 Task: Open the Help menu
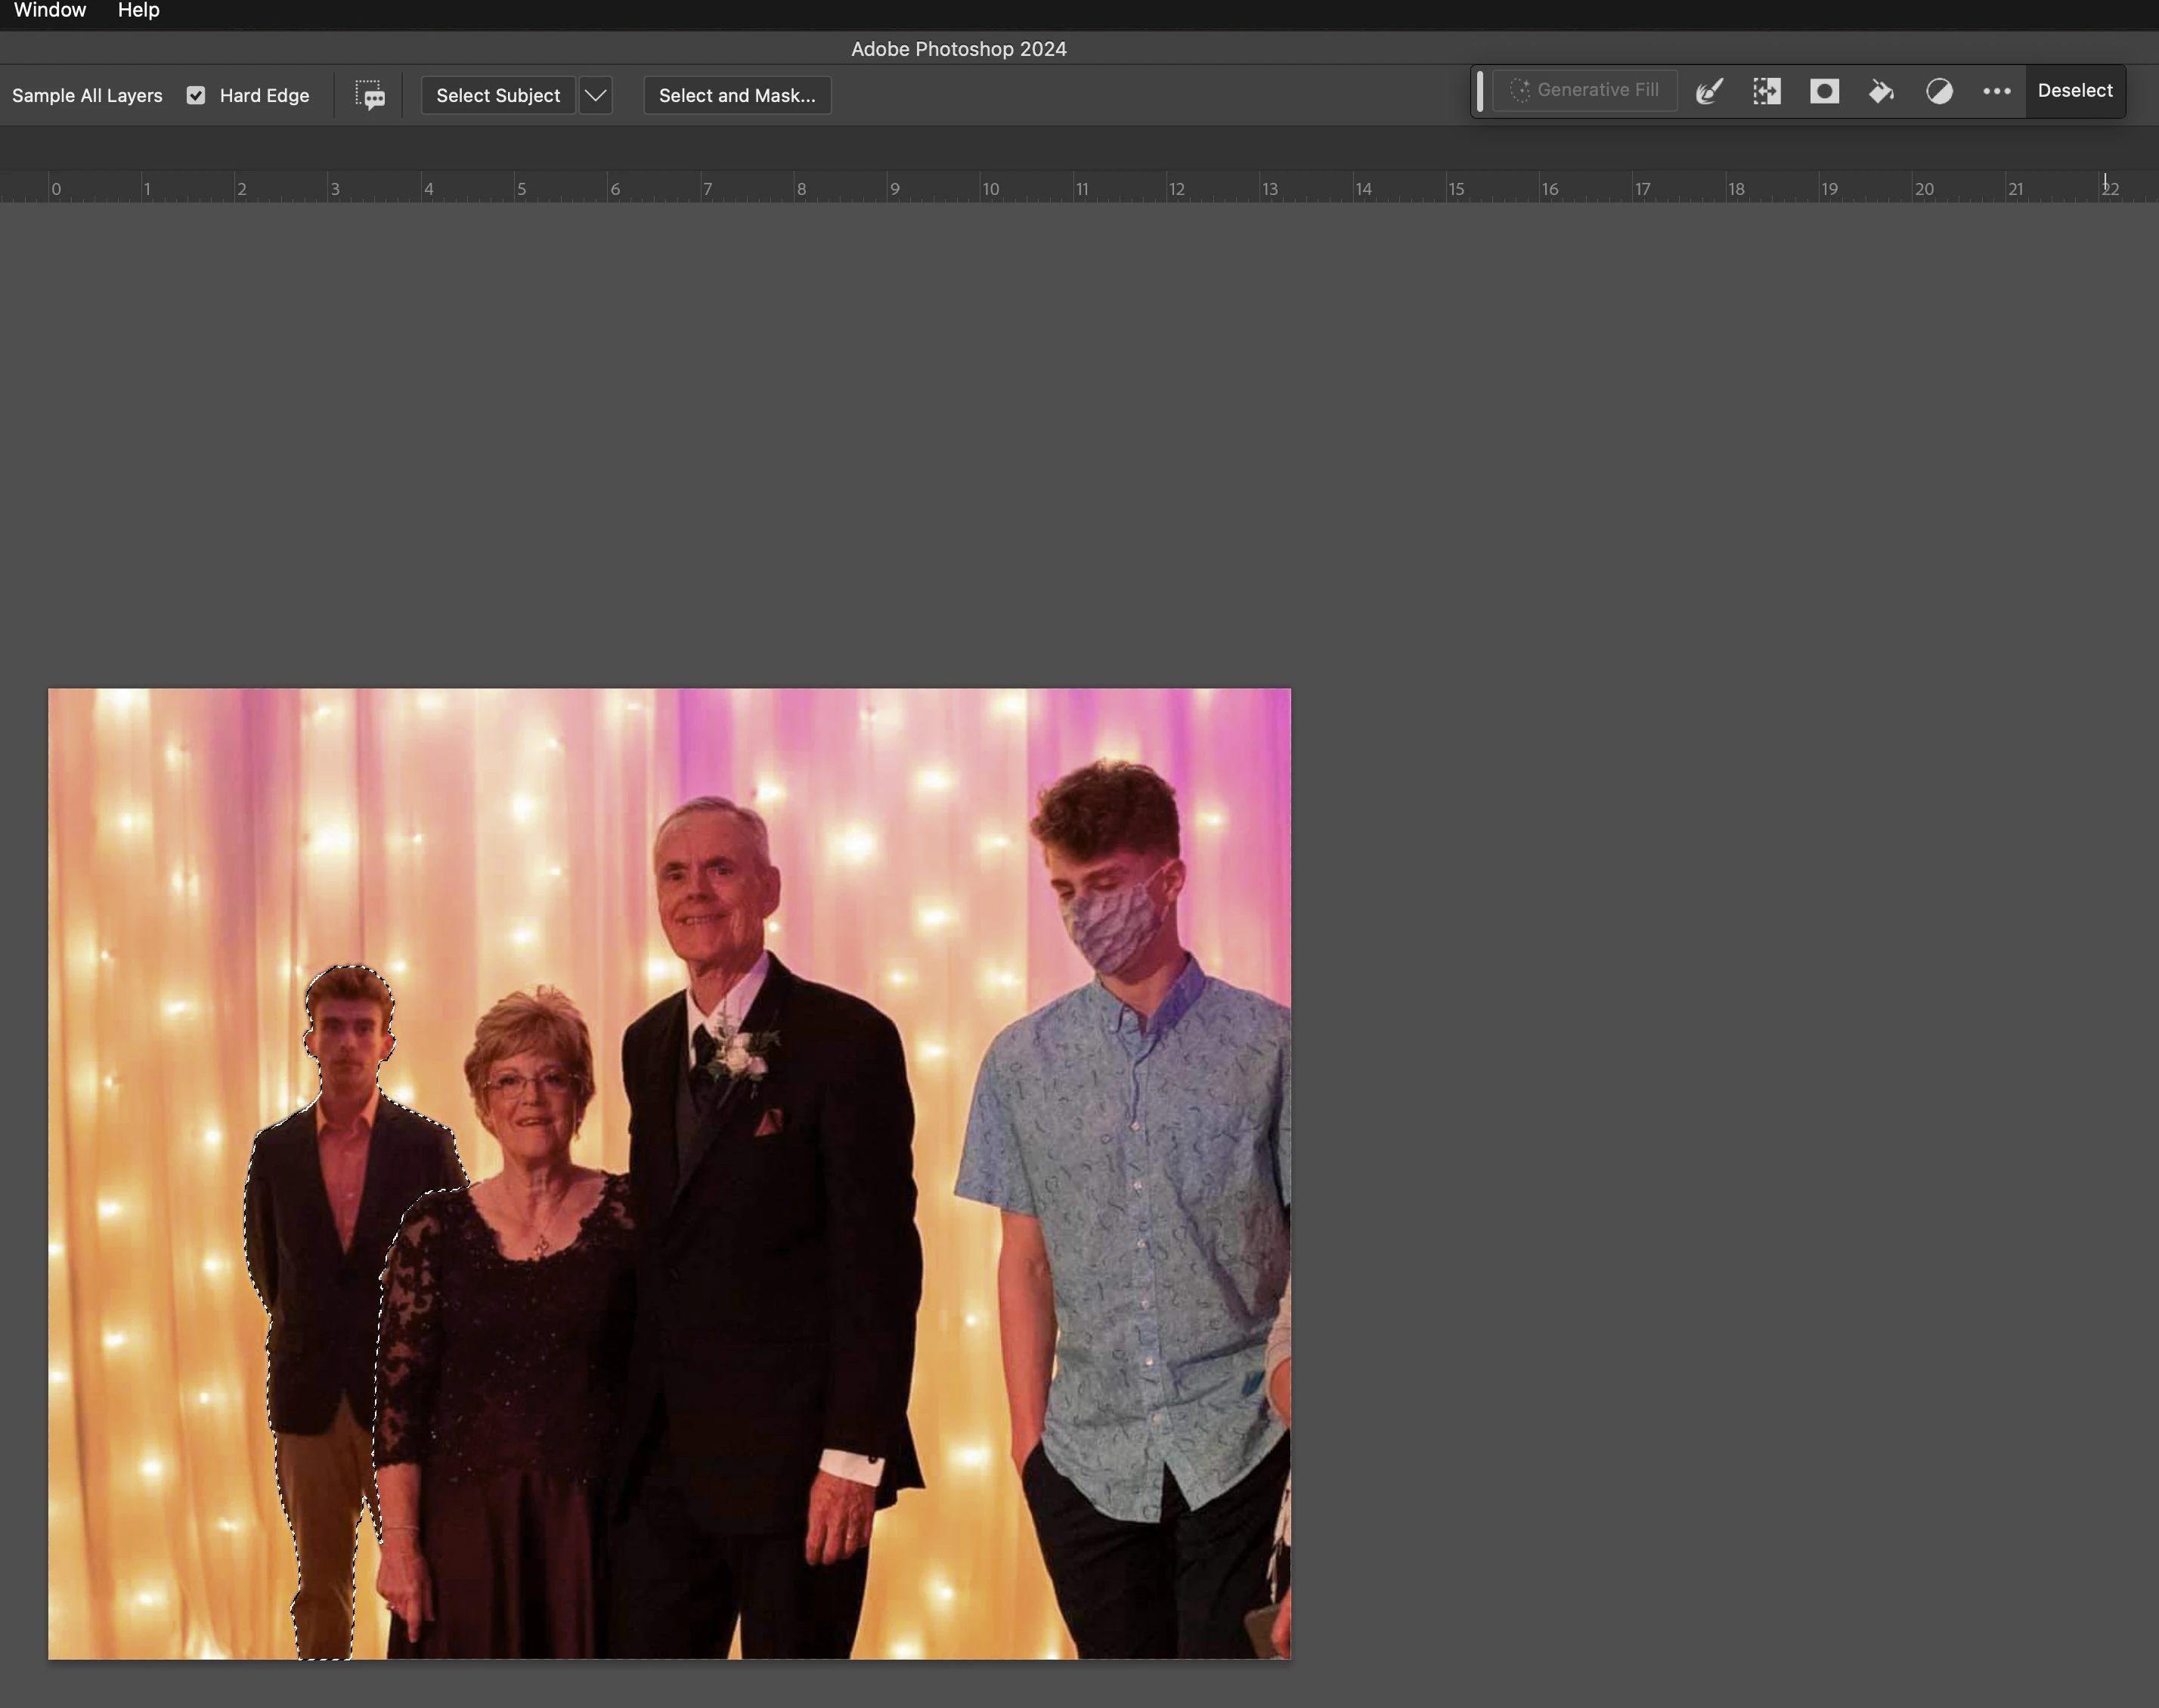[x=138, y=10]
